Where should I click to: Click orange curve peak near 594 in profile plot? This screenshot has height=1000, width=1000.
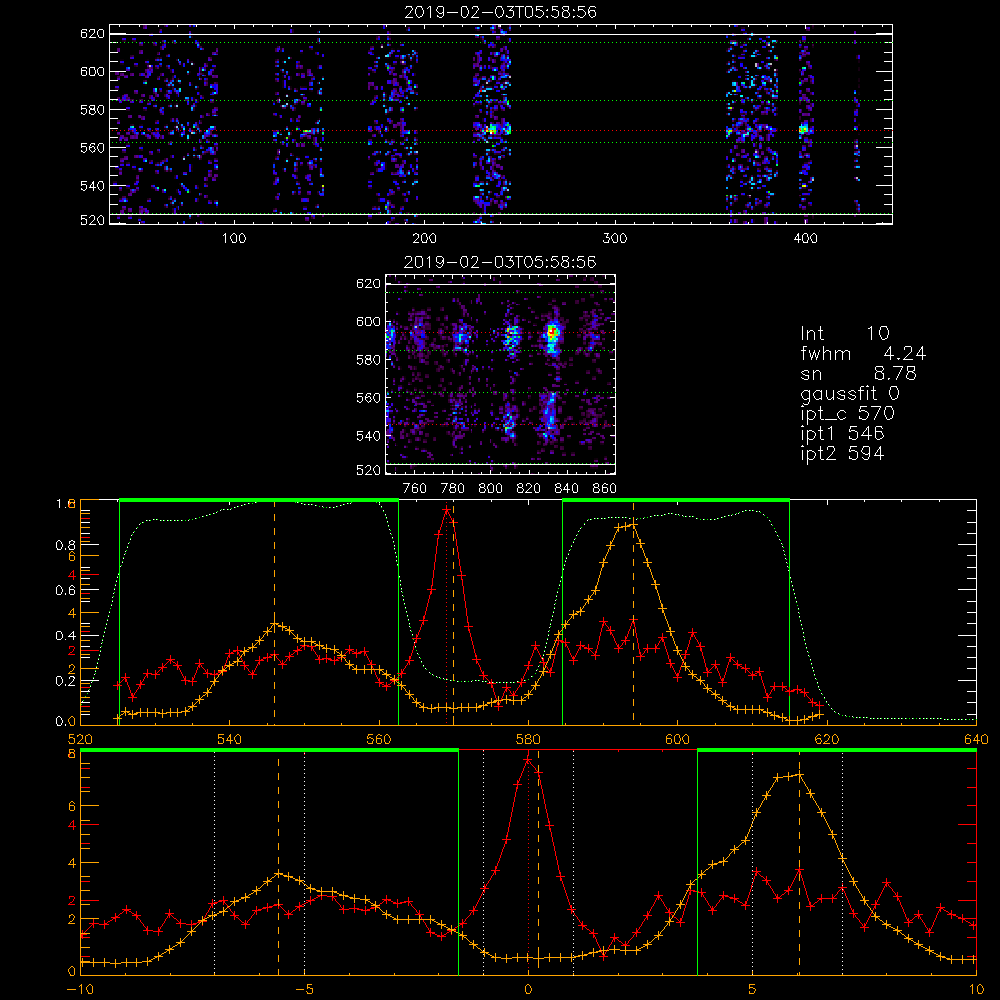pyautogui.click(x=633, y=525)
